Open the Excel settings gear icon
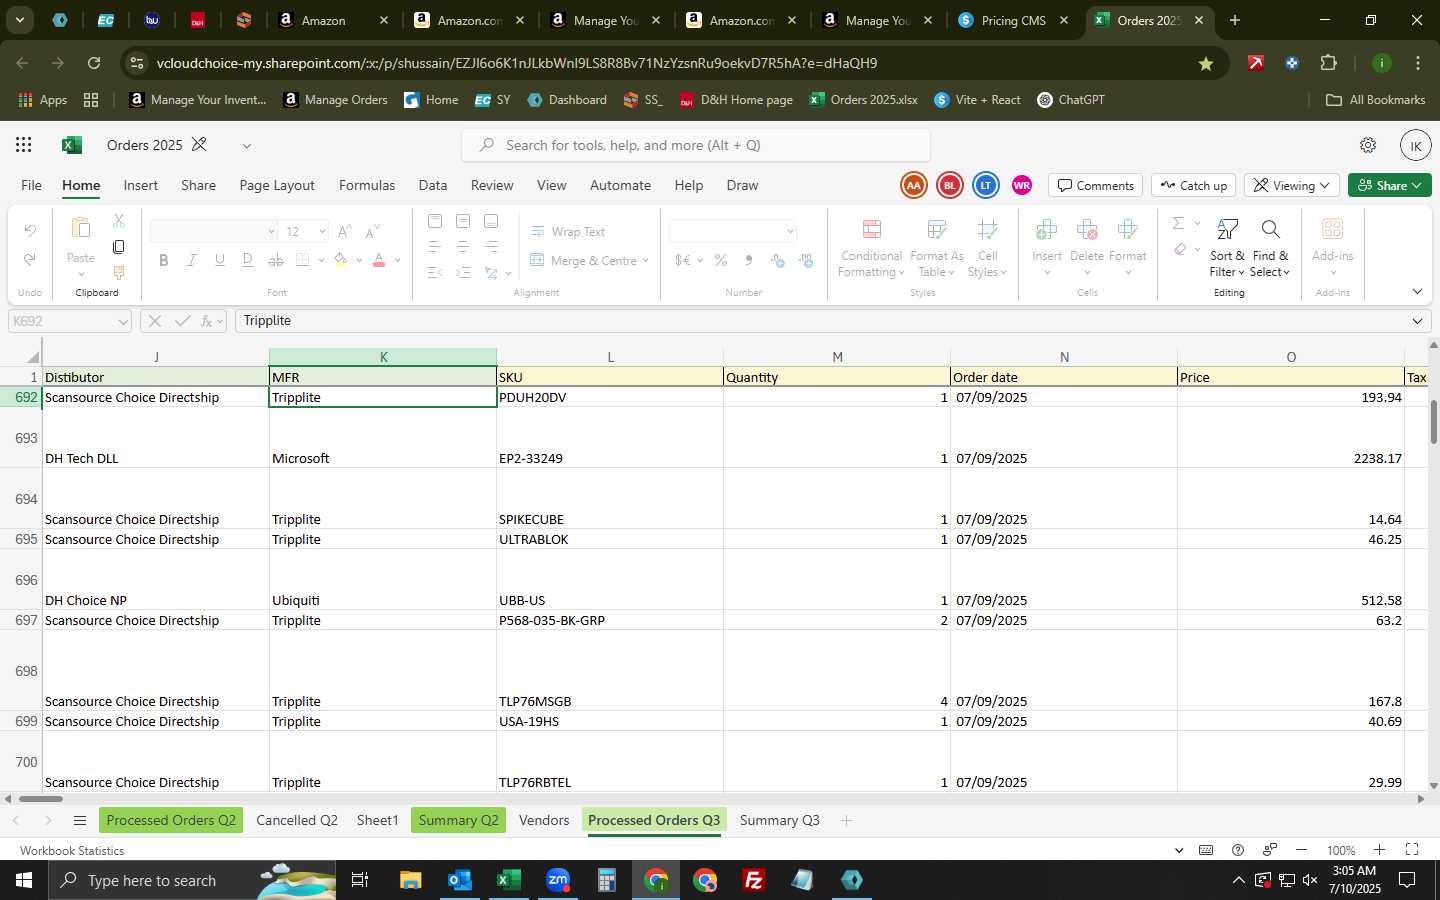1440x900 pixels. (1368, 145)
